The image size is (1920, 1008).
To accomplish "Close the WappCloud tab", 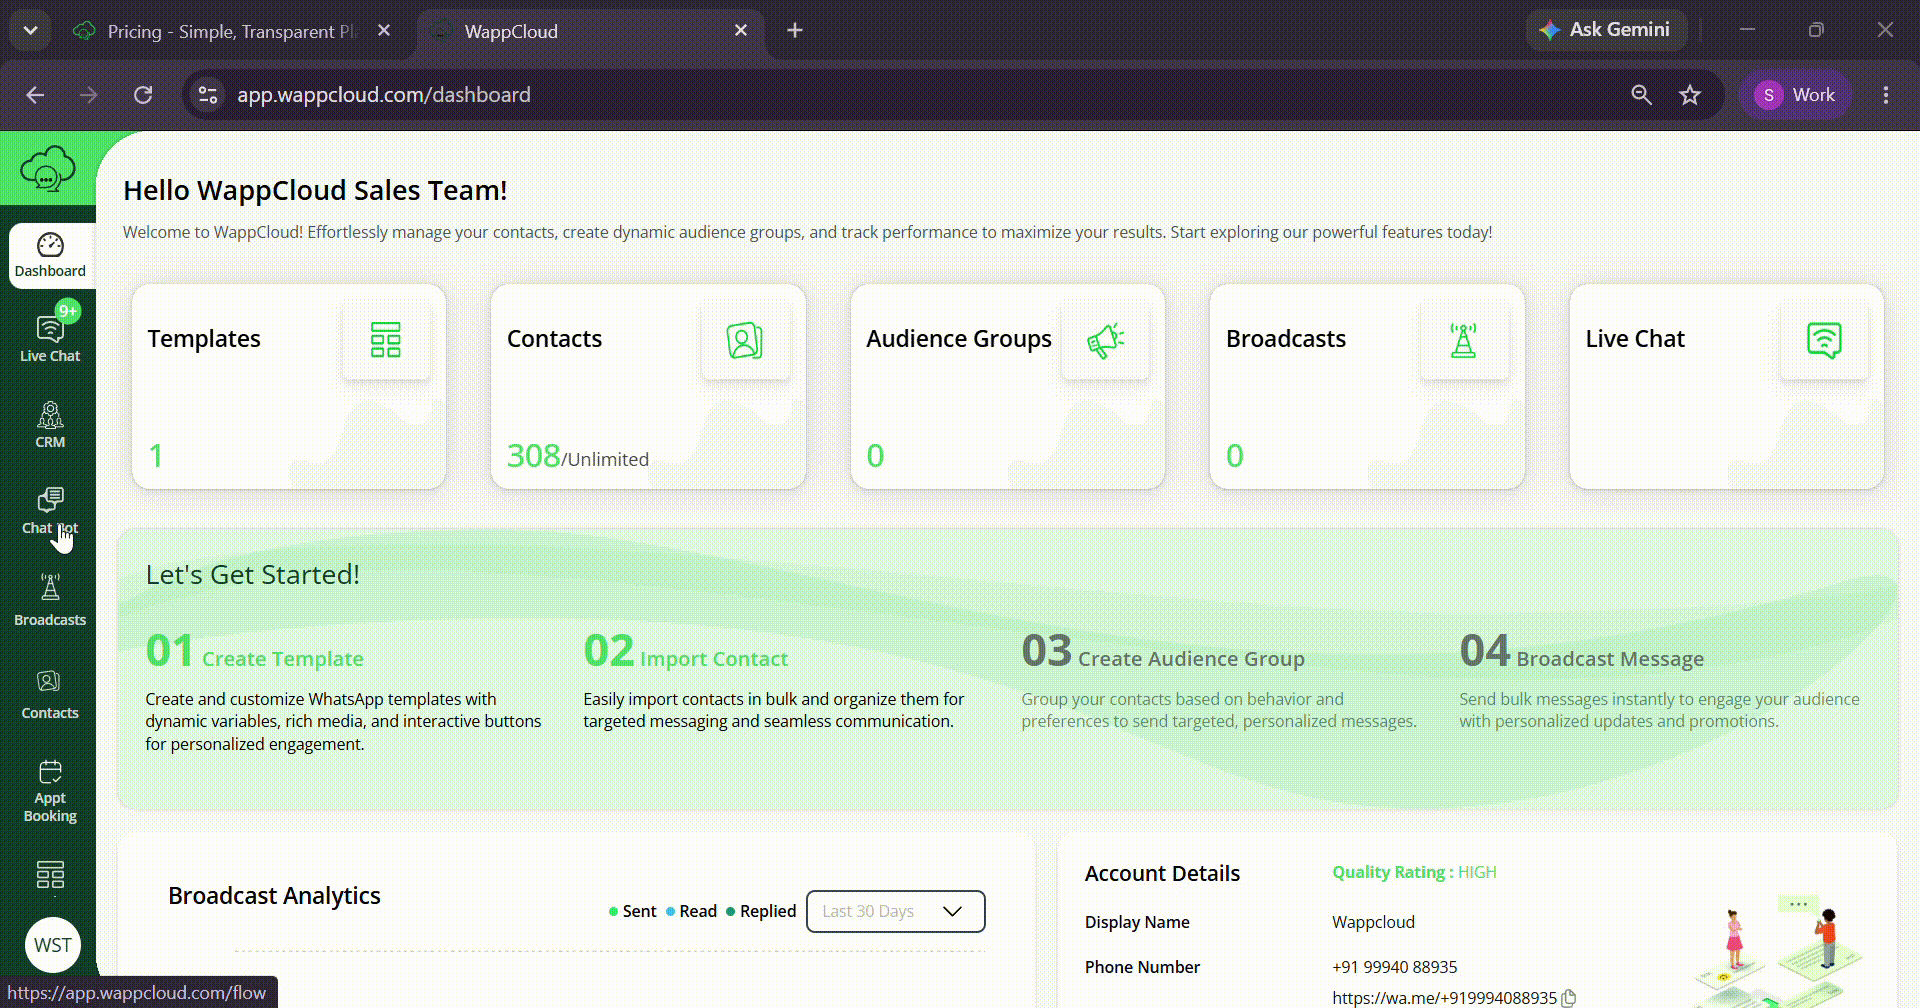I will click(741, 31).
